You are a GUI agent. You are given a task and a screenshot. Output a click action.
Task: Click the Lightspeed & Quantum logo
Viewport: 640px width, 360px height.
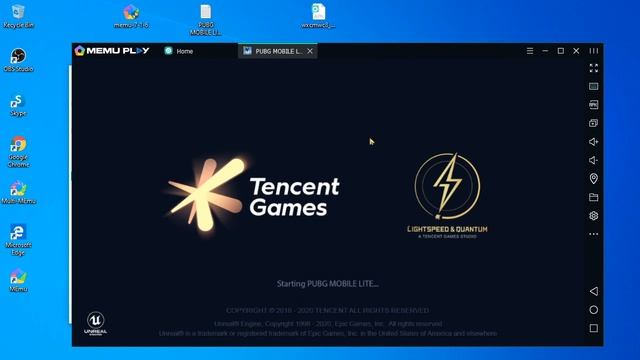tap(447, 196)
